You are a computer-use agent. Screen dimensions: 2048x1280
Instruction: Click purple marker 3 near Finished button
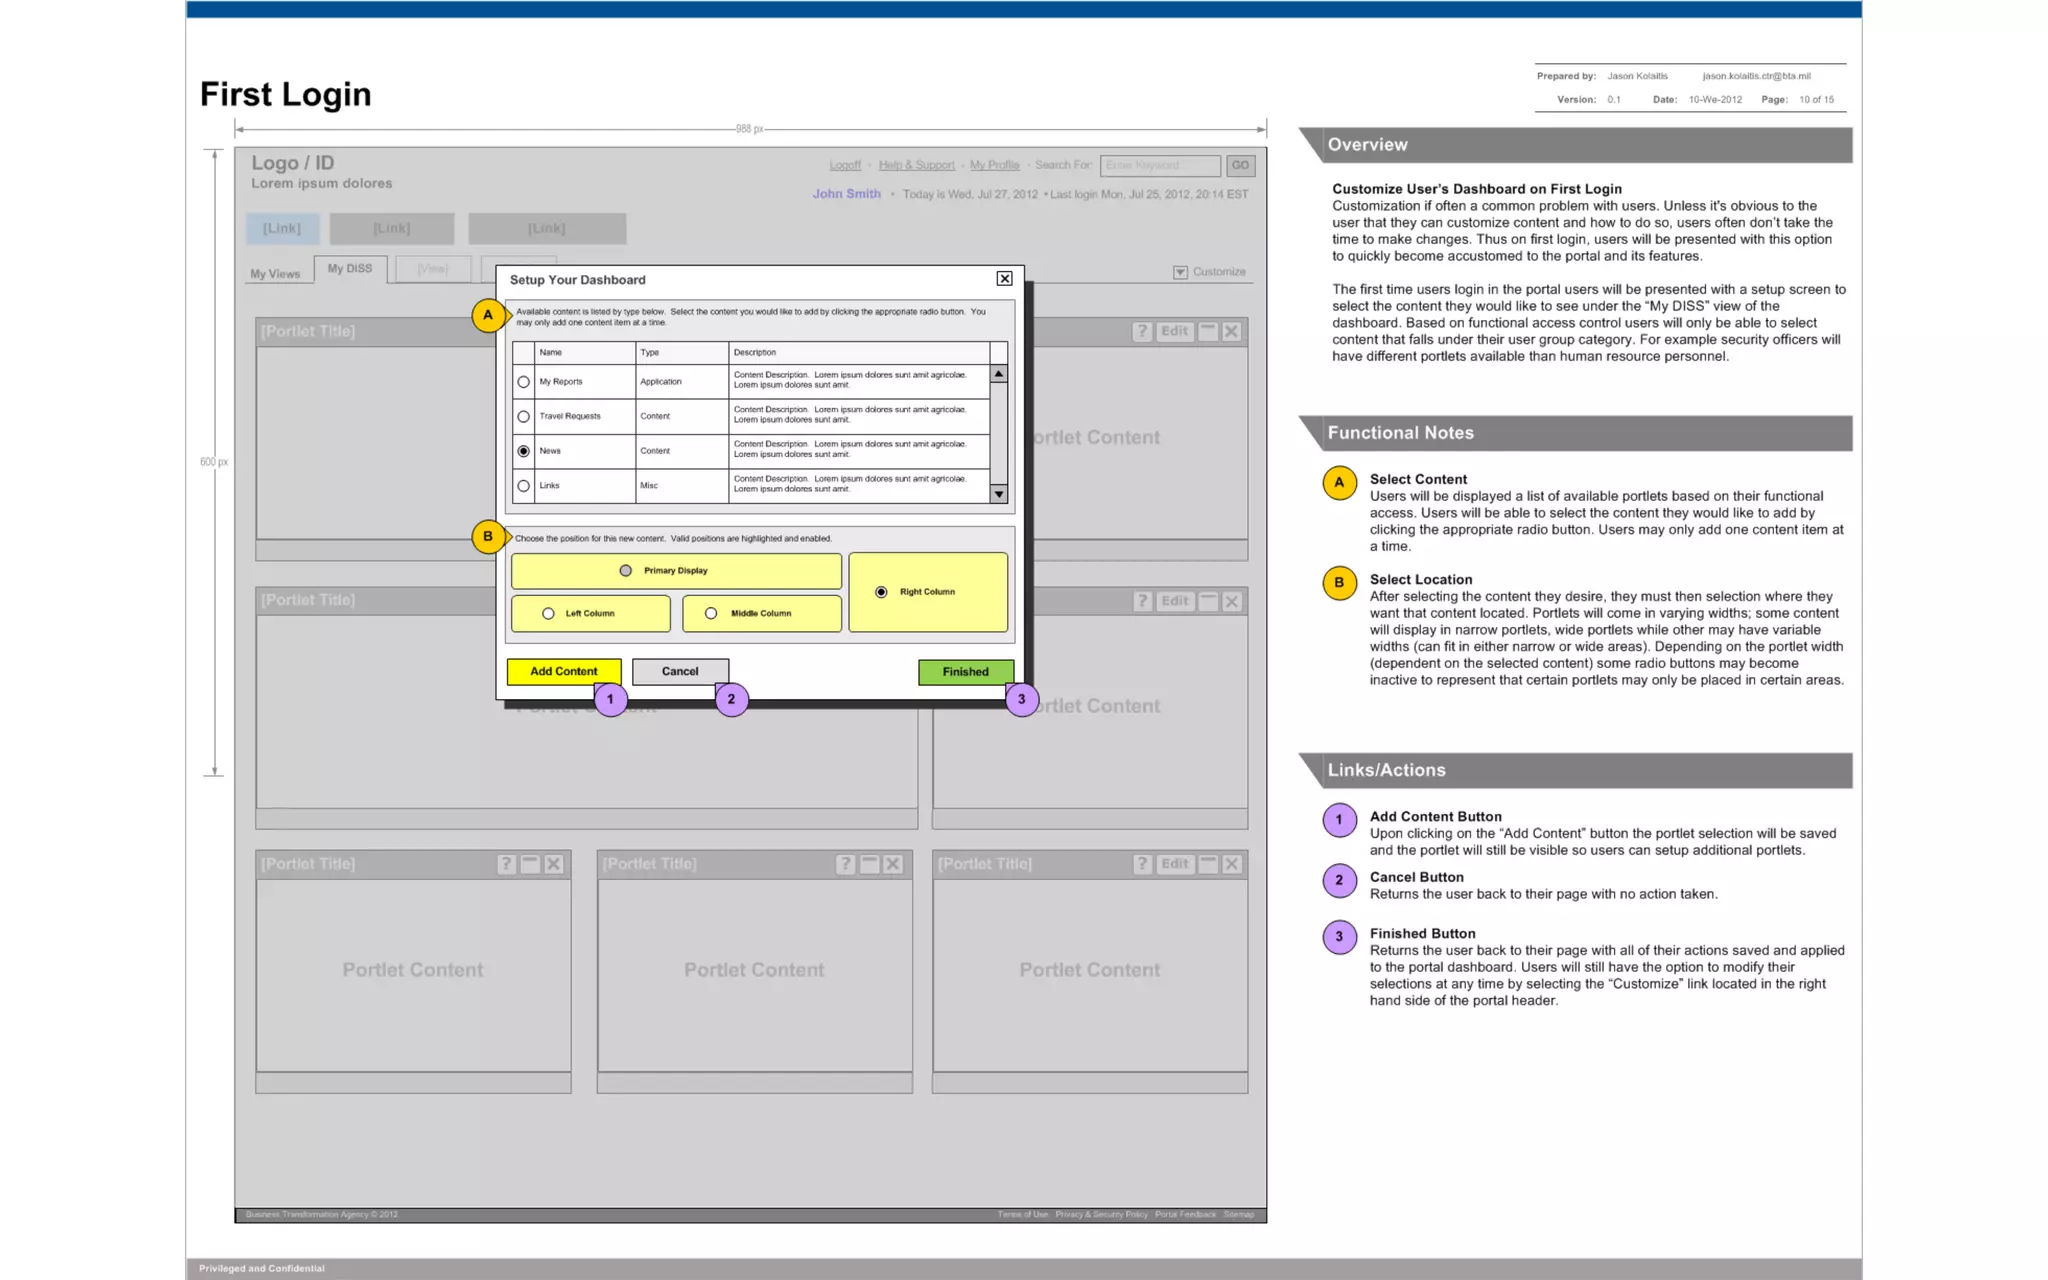pos(1021,700)
